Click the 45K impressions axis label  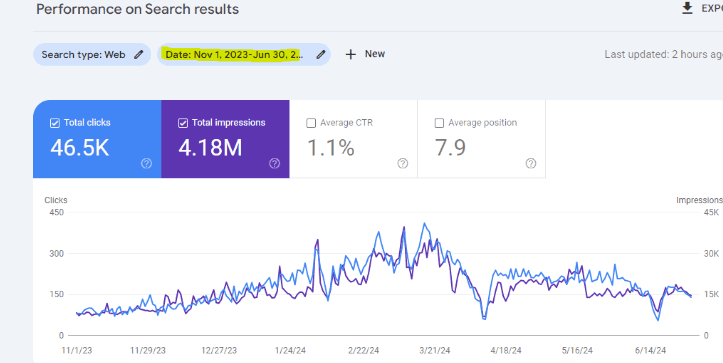coord(711,213)
